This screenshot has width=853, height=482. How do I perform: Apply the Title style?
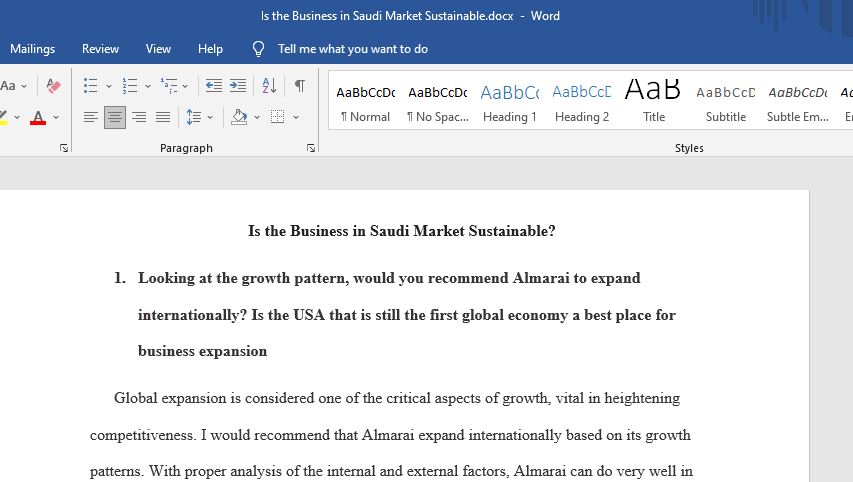click(653, 102)
